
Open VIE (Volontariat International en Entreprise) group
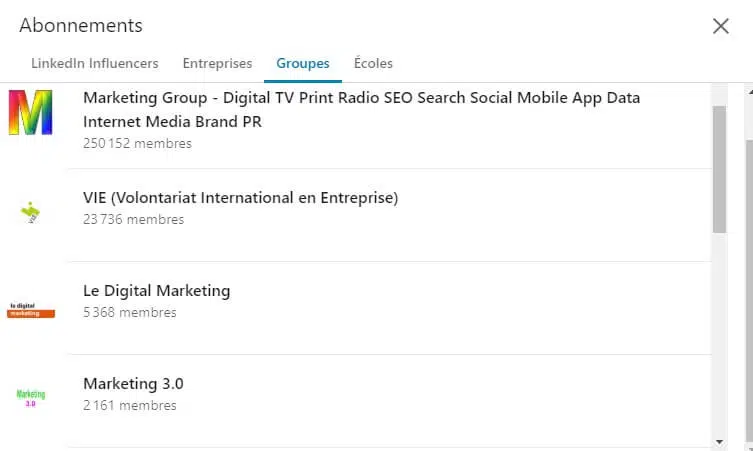(x=240, y=198)
